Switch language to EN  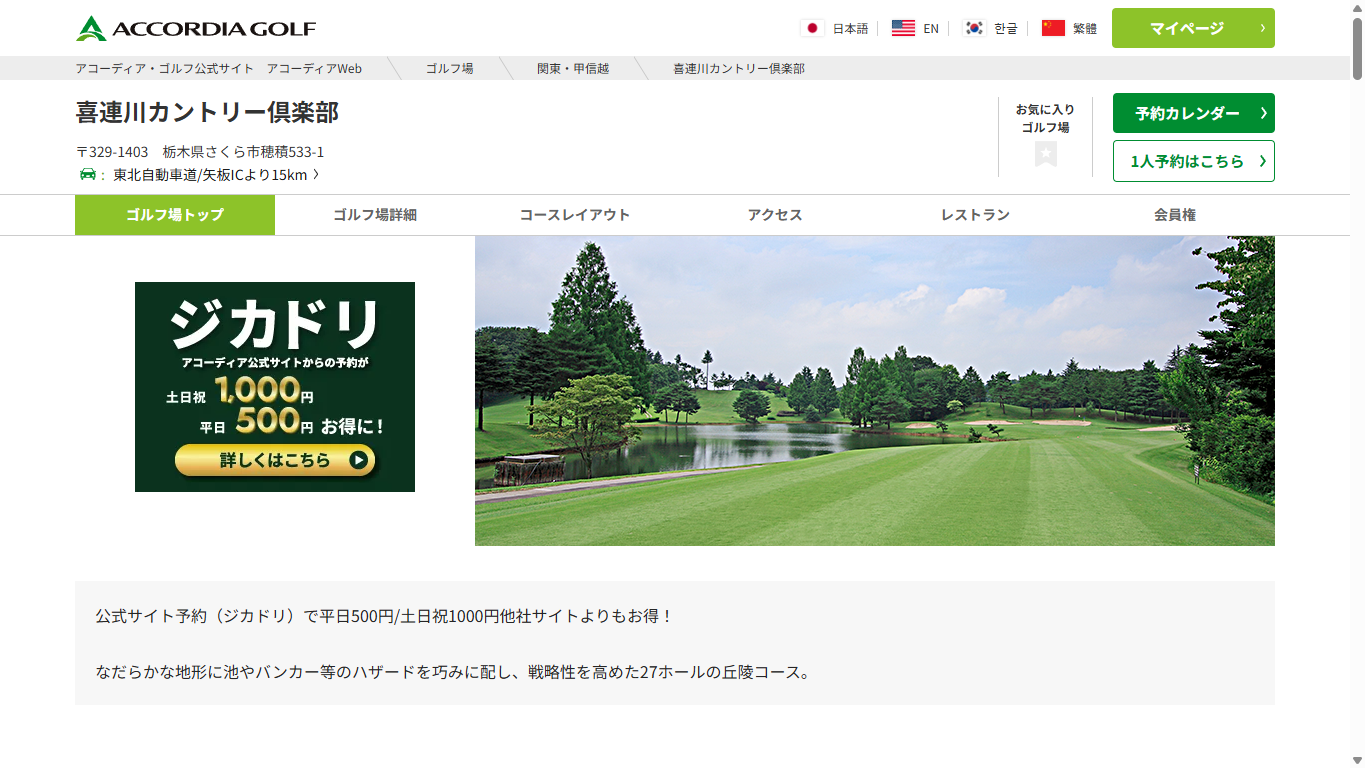point(931,29)
